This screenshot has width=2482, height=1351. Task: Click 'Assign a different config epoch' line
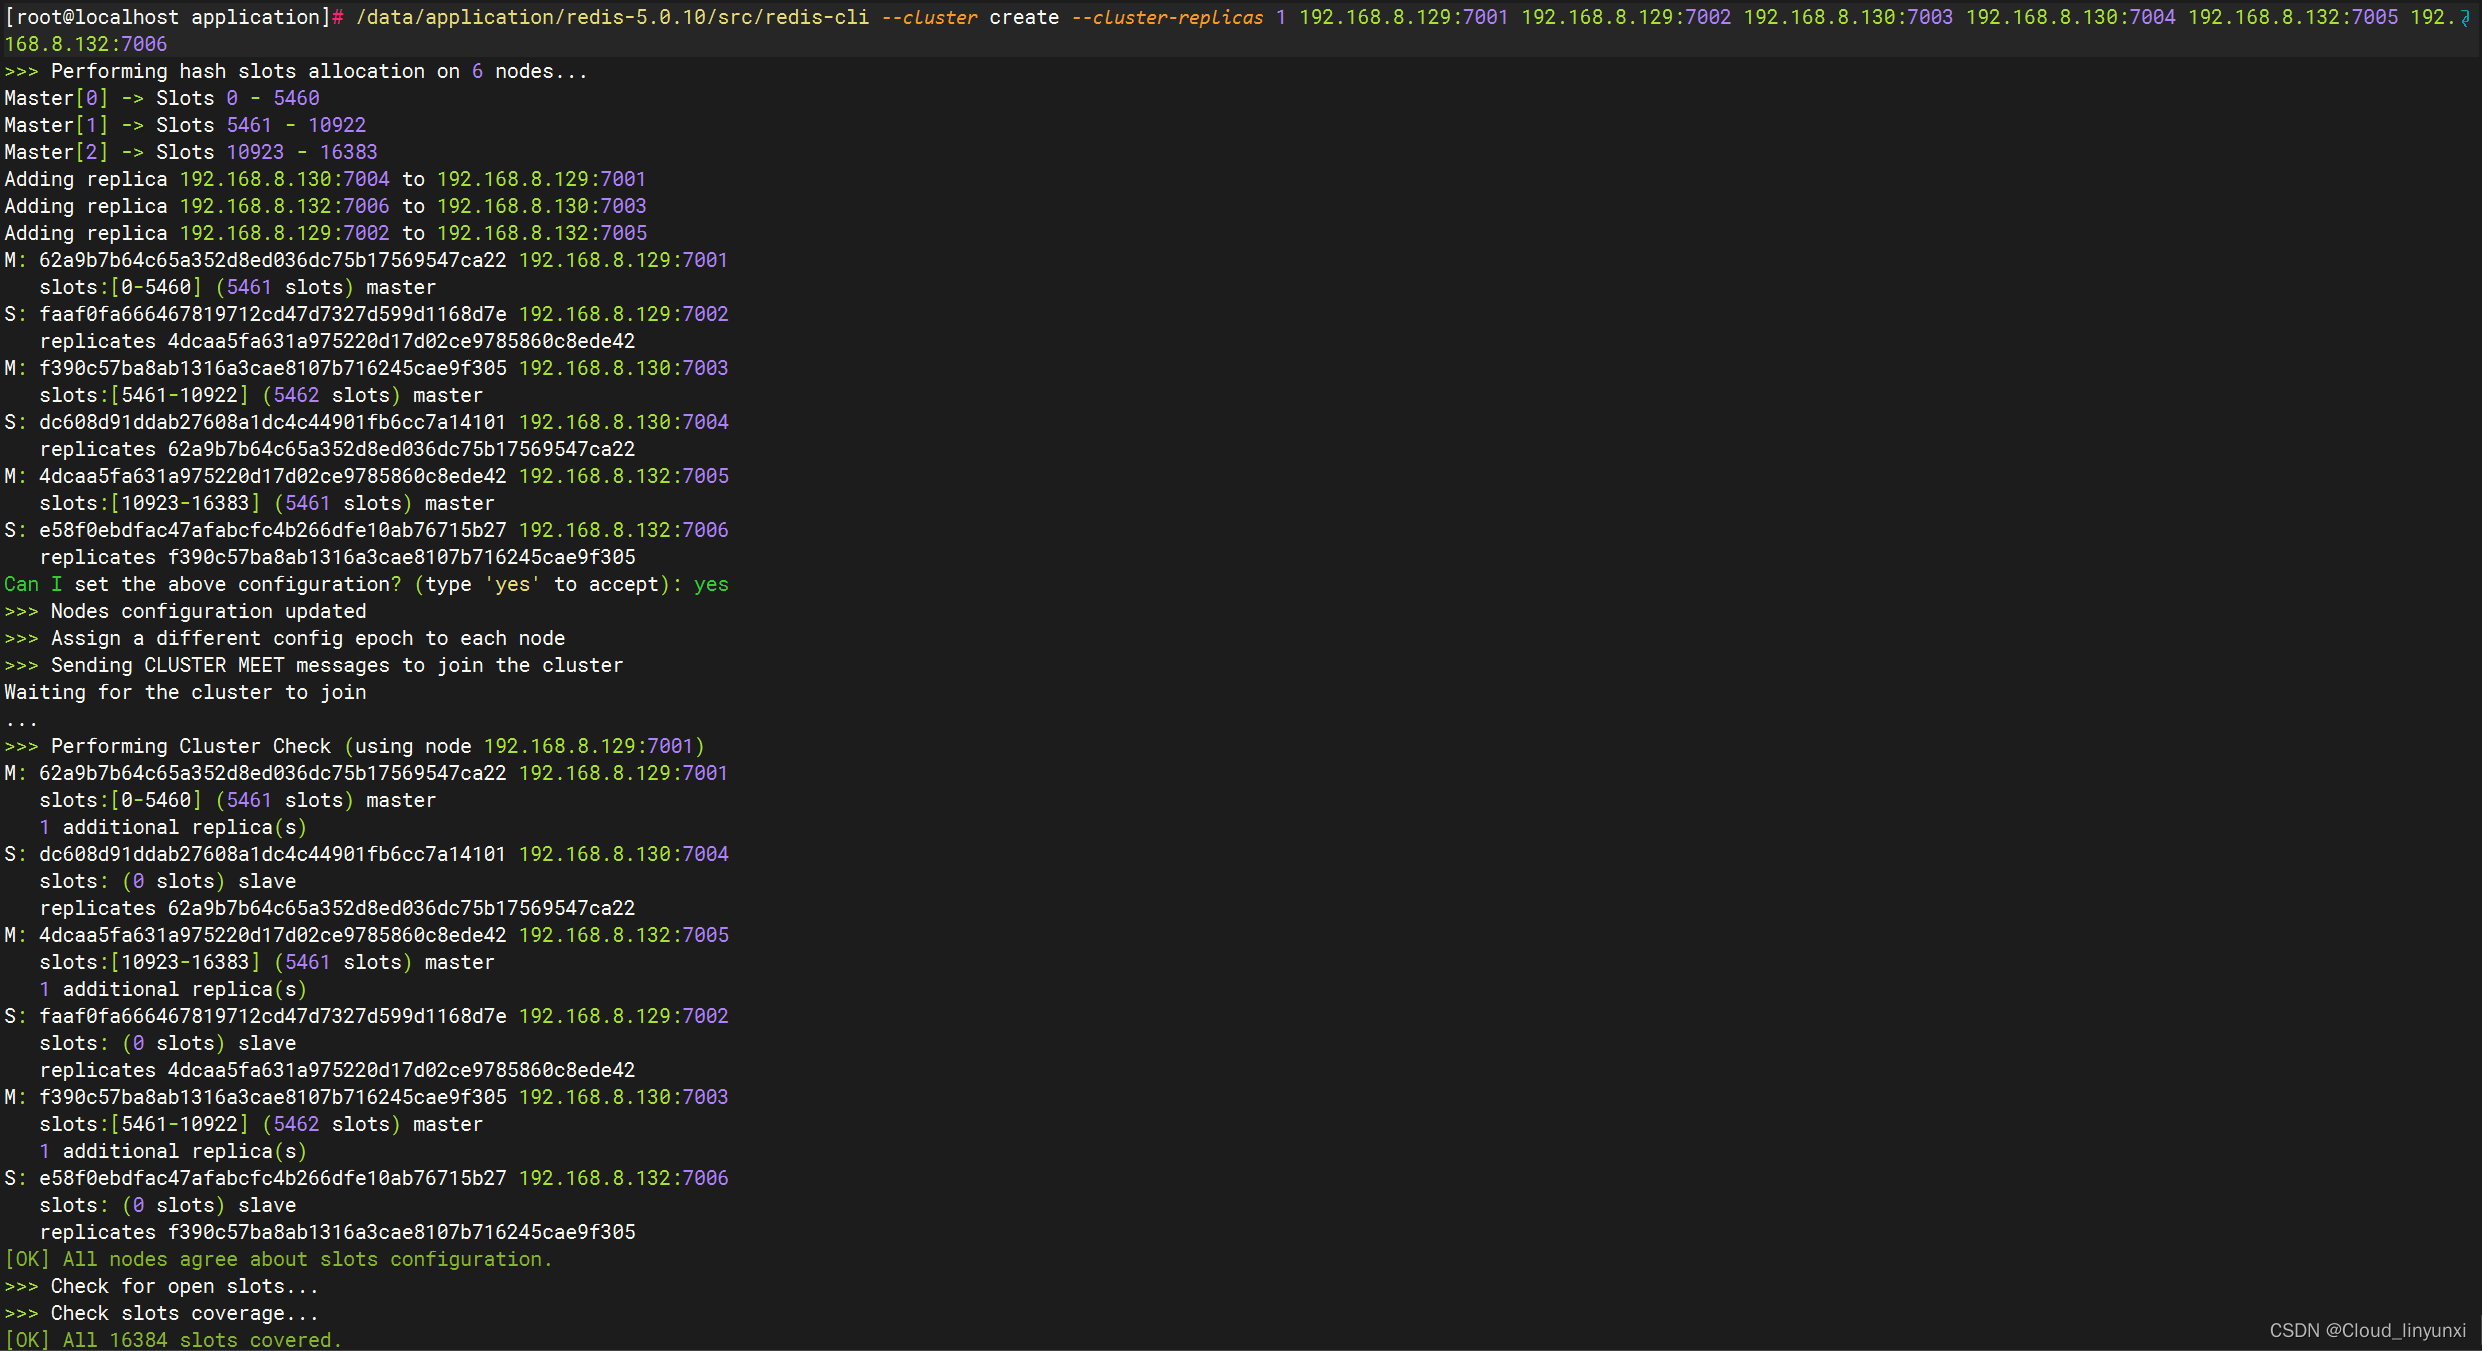pos(285,638)
